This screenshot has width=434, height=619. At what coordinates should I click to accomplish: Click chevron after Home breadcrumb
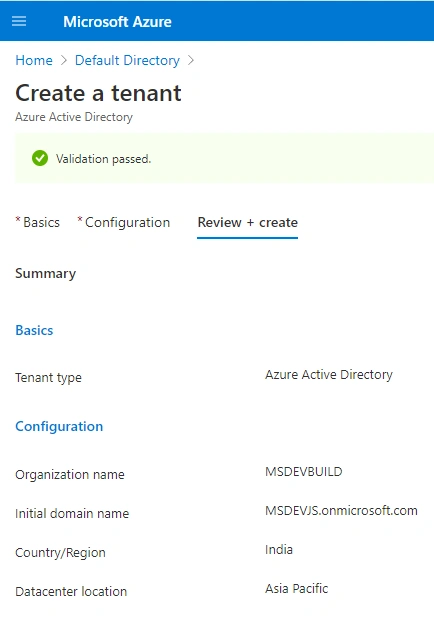pos(64,60)
